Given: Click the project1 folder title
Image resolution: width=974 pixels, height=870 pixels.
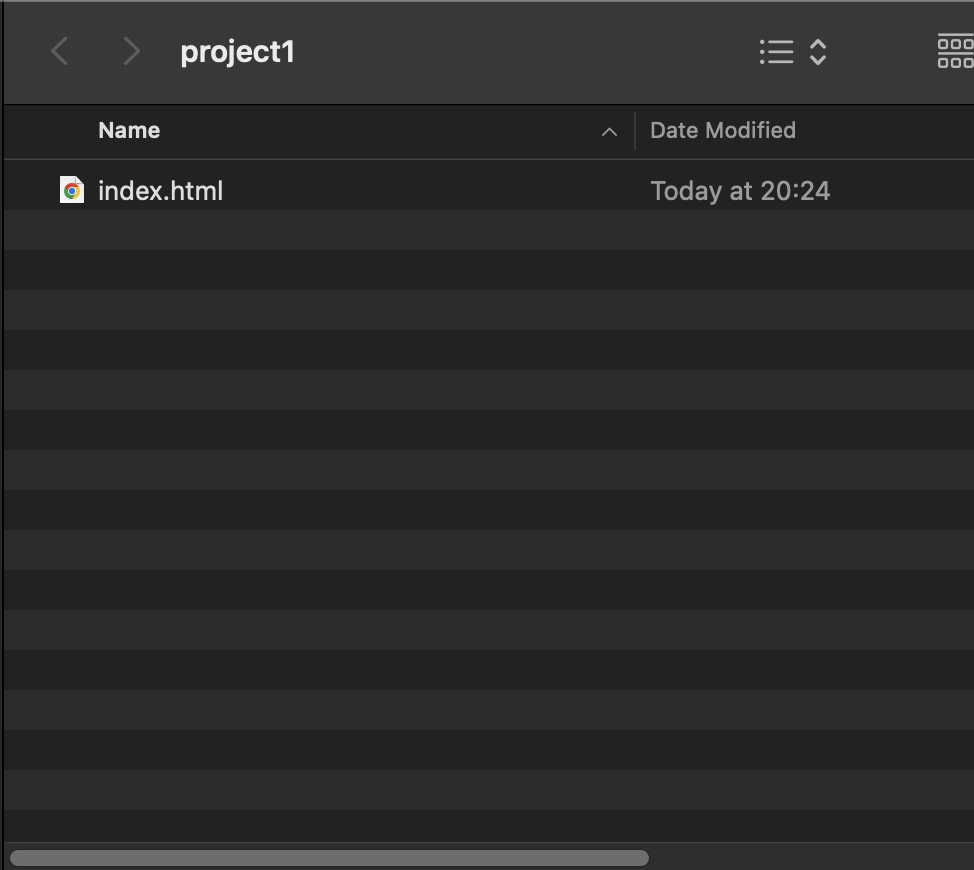Looking at the screenshot, I should point(237,52).
